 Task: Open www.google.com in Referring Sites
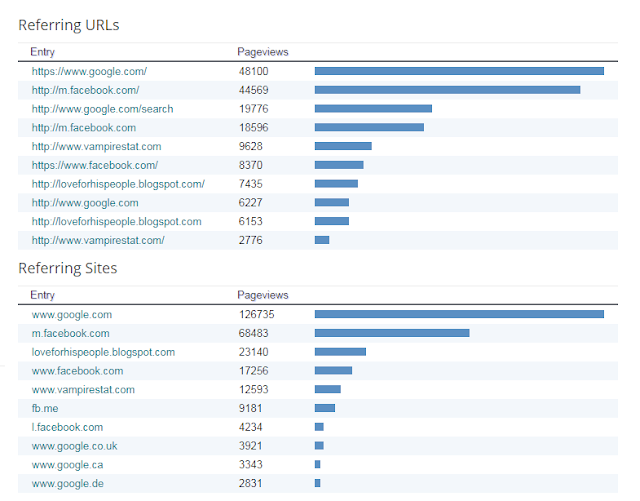pos(72,315)
